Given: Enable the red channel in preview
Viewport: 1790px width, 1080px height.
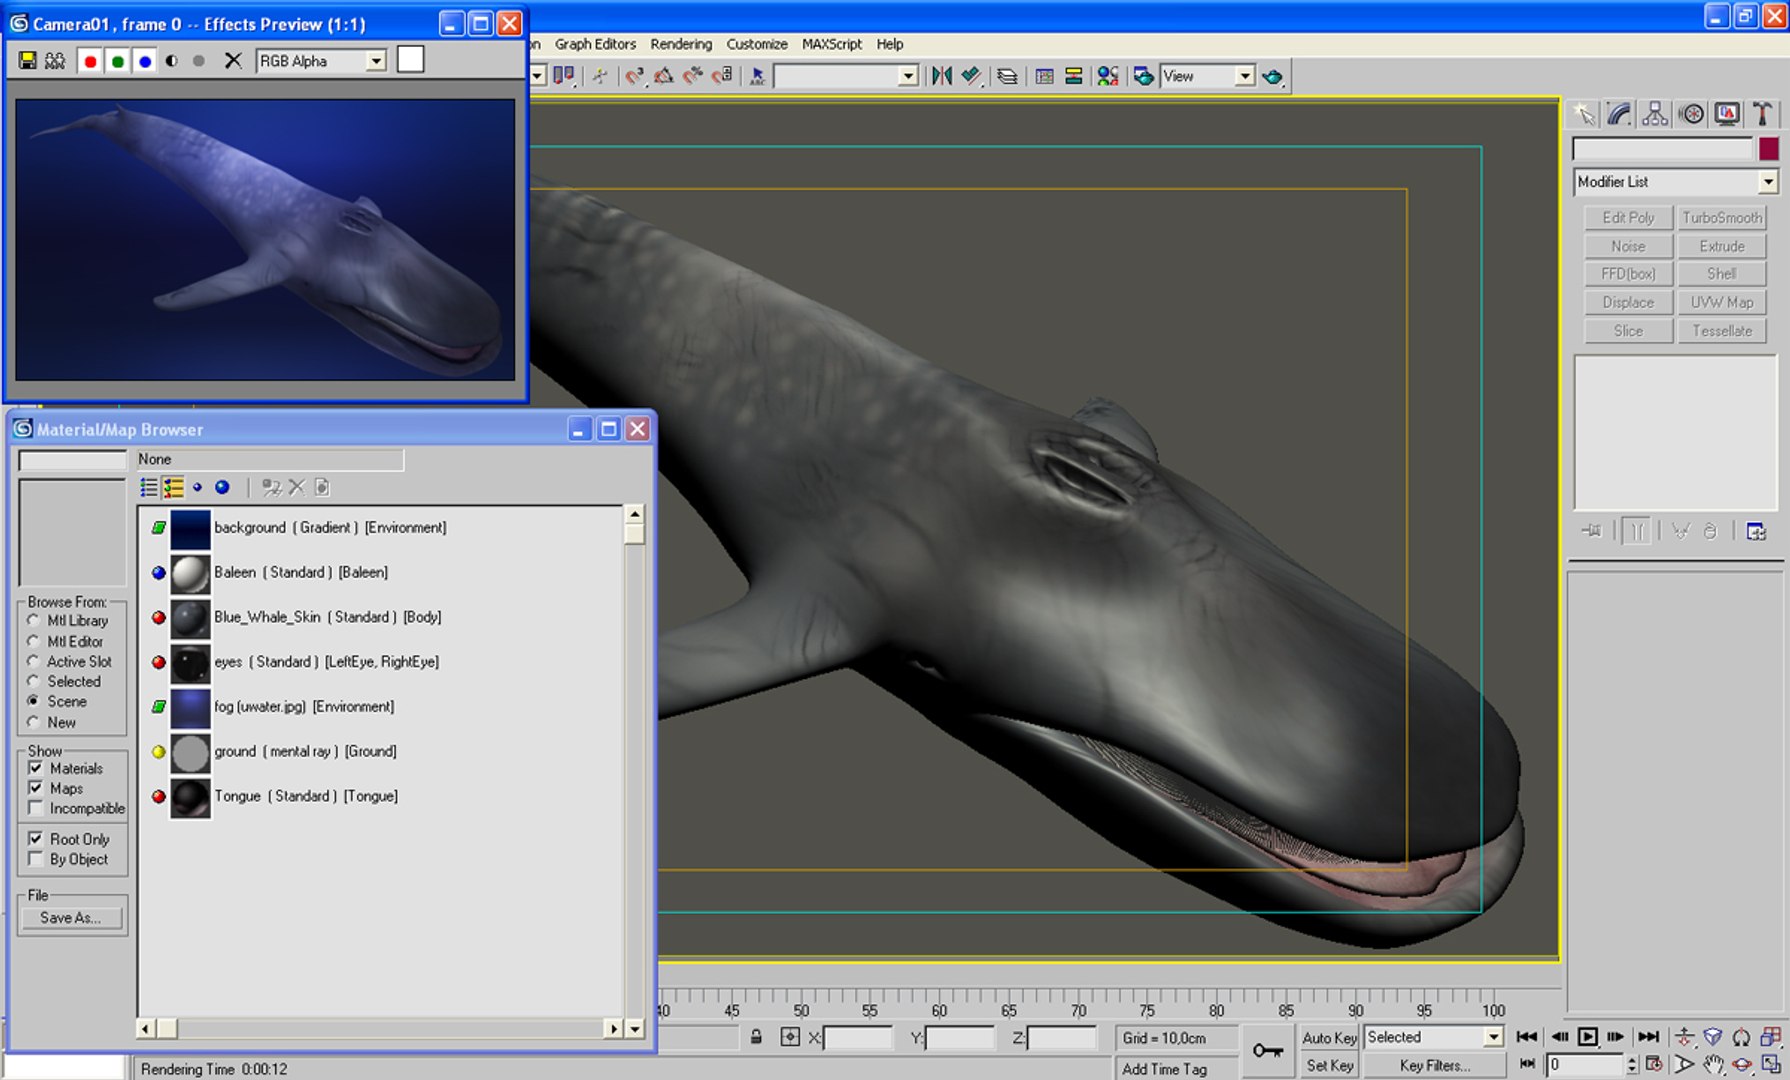Looking at the screenshot, I should (90, 61).
